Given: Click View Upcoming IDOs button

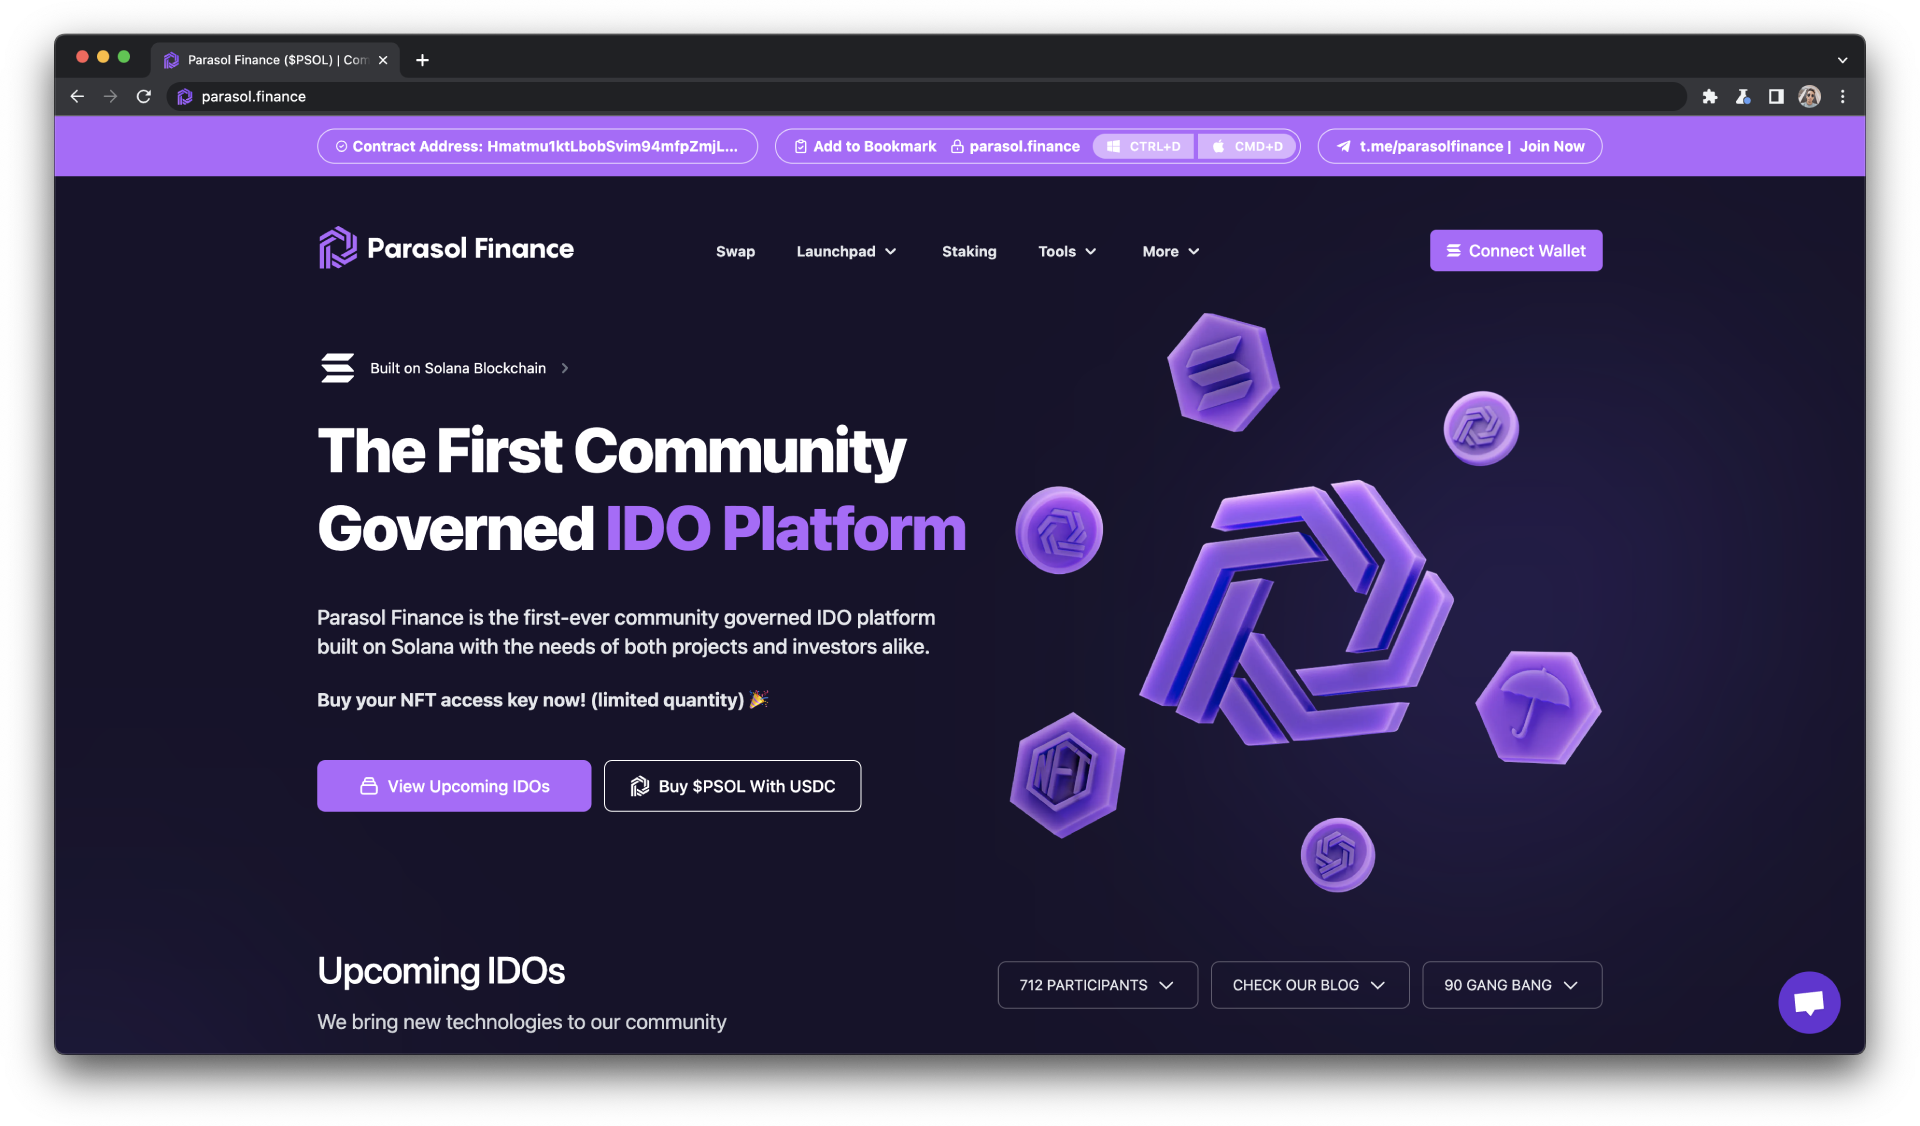Looking at the screenshot, I should [x=454, y=786].
